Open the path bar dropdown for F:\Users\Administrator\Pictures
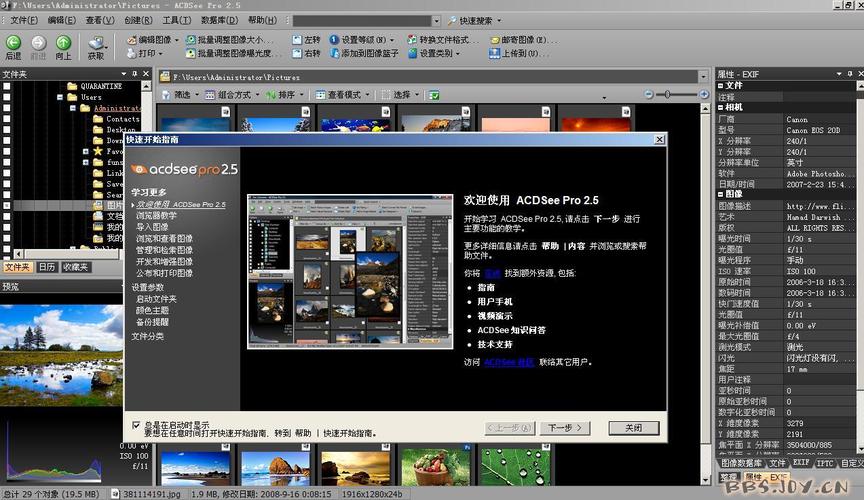 pyautogui.click(x=703, y=77)
